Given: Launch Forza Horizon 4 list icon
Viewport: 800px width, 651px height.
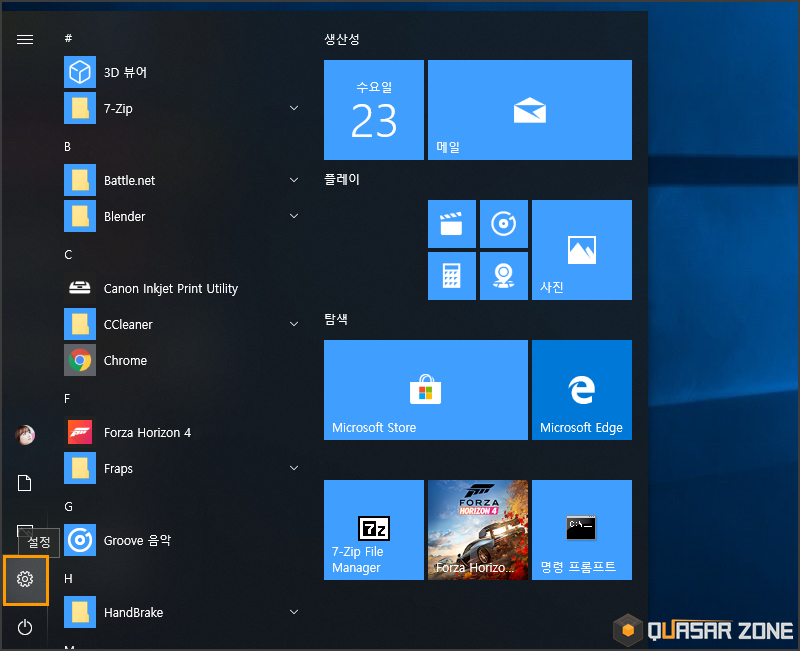Looking at the screenshot, I should (x=80, y=432).
